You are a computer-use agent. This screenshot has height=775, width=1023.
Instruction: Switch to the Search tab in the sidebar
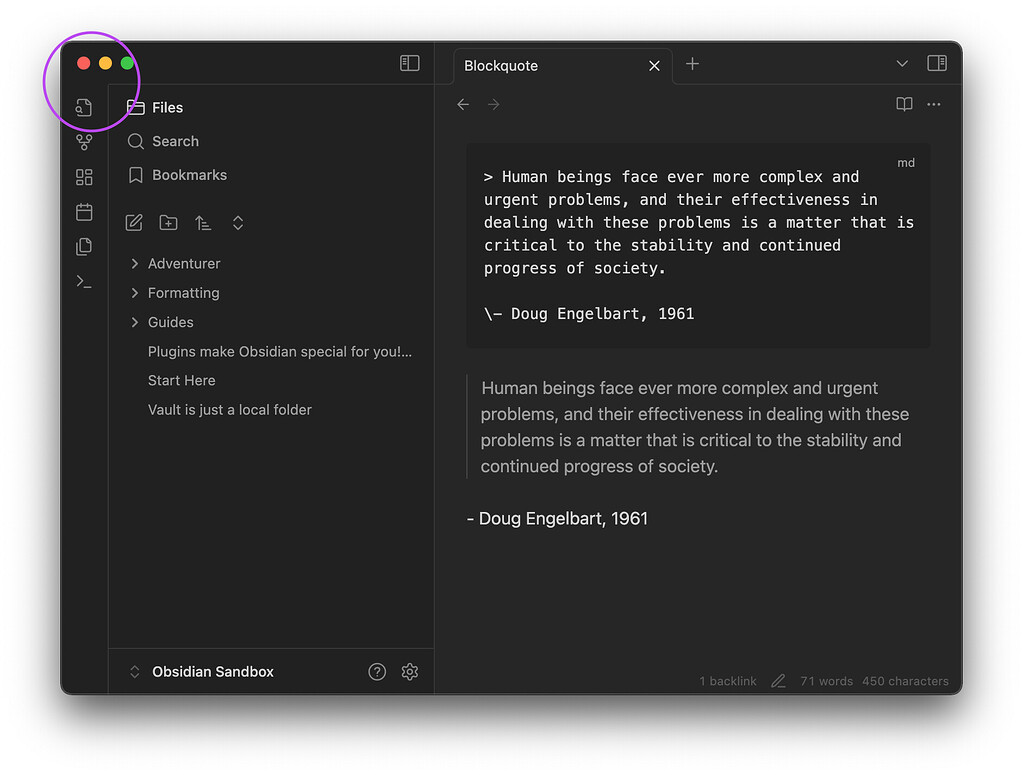coord(175,141)
